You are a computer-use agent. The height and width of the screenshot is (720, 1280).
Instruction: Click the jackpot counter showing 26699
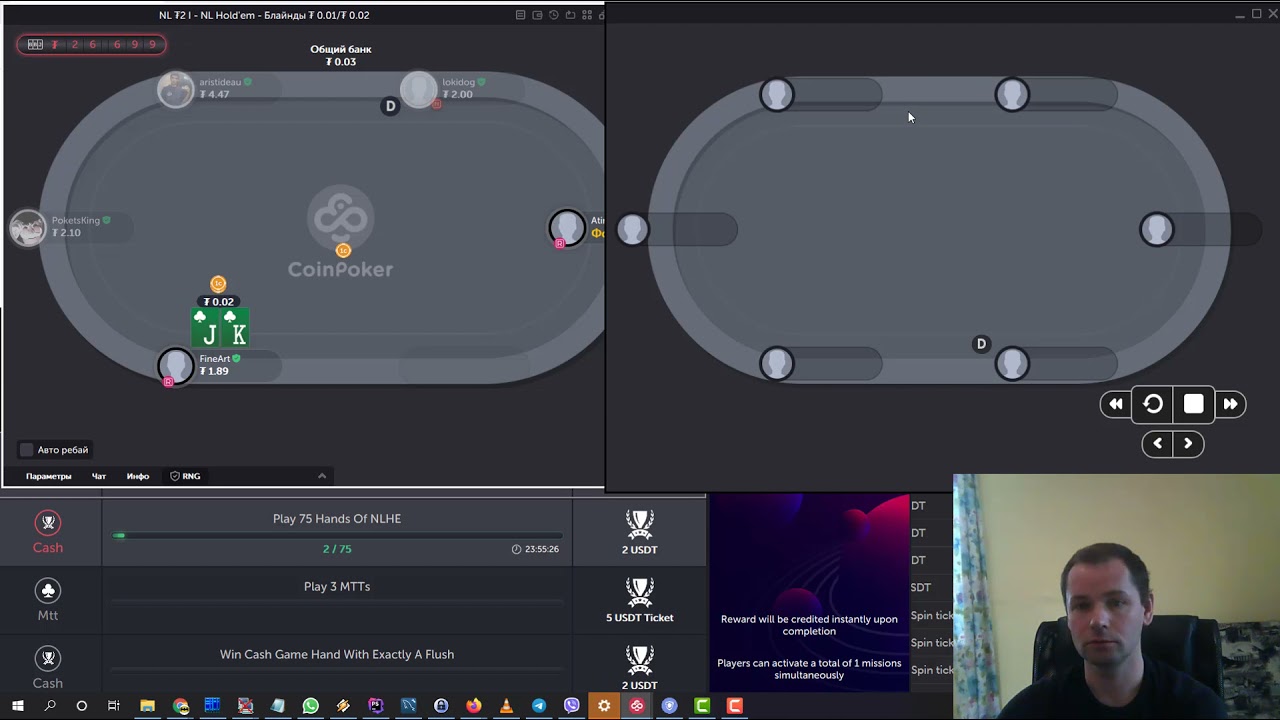pos(91,44)
